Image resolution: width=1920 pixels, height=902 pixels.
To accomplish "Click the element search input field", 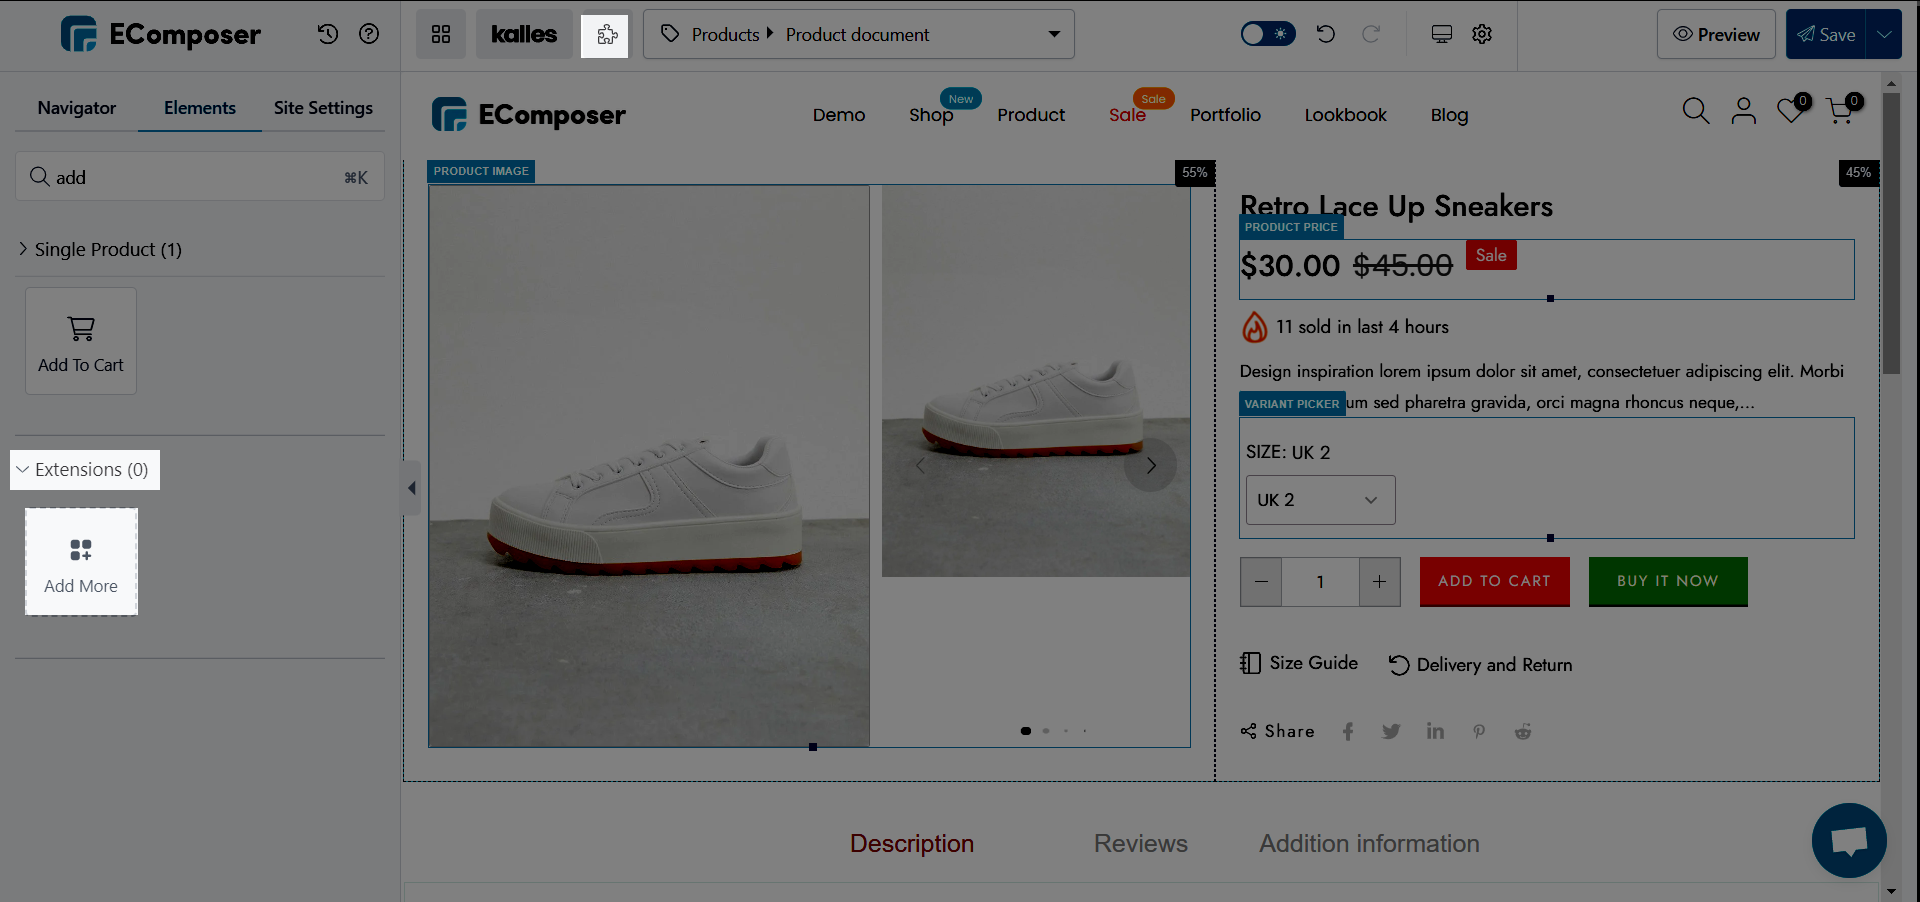I will click(x=200, y=177).
